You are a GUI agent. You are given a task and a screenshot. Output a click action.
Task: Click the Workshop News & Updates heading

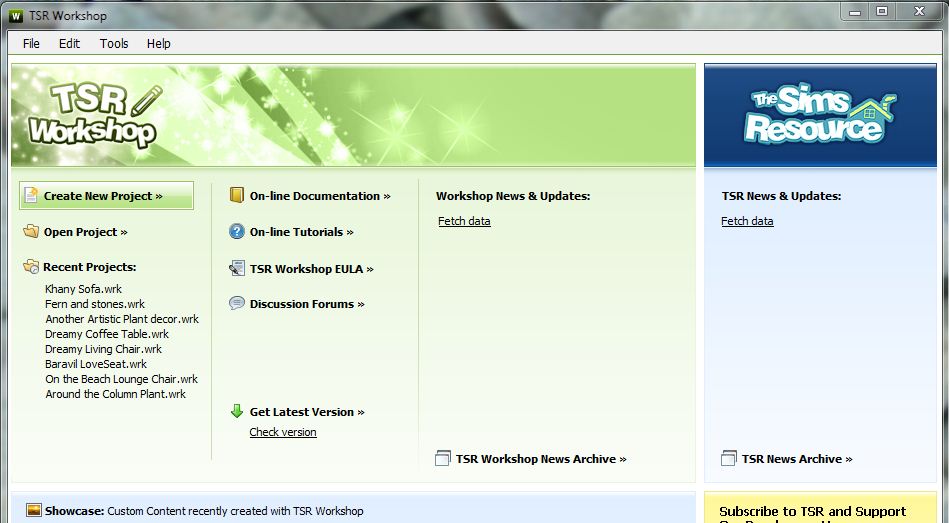click(x=513, y=196)
